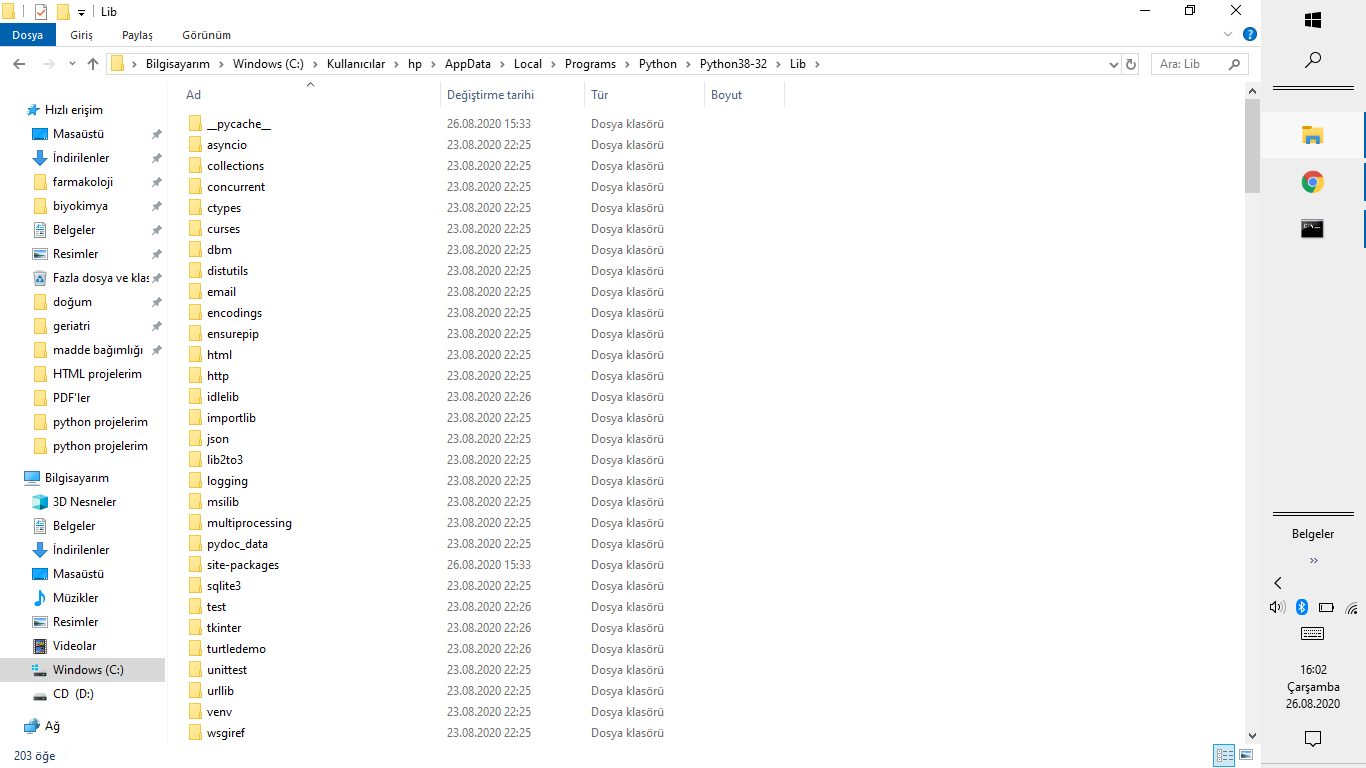Switch to details view layout icon

[1224, 755]
